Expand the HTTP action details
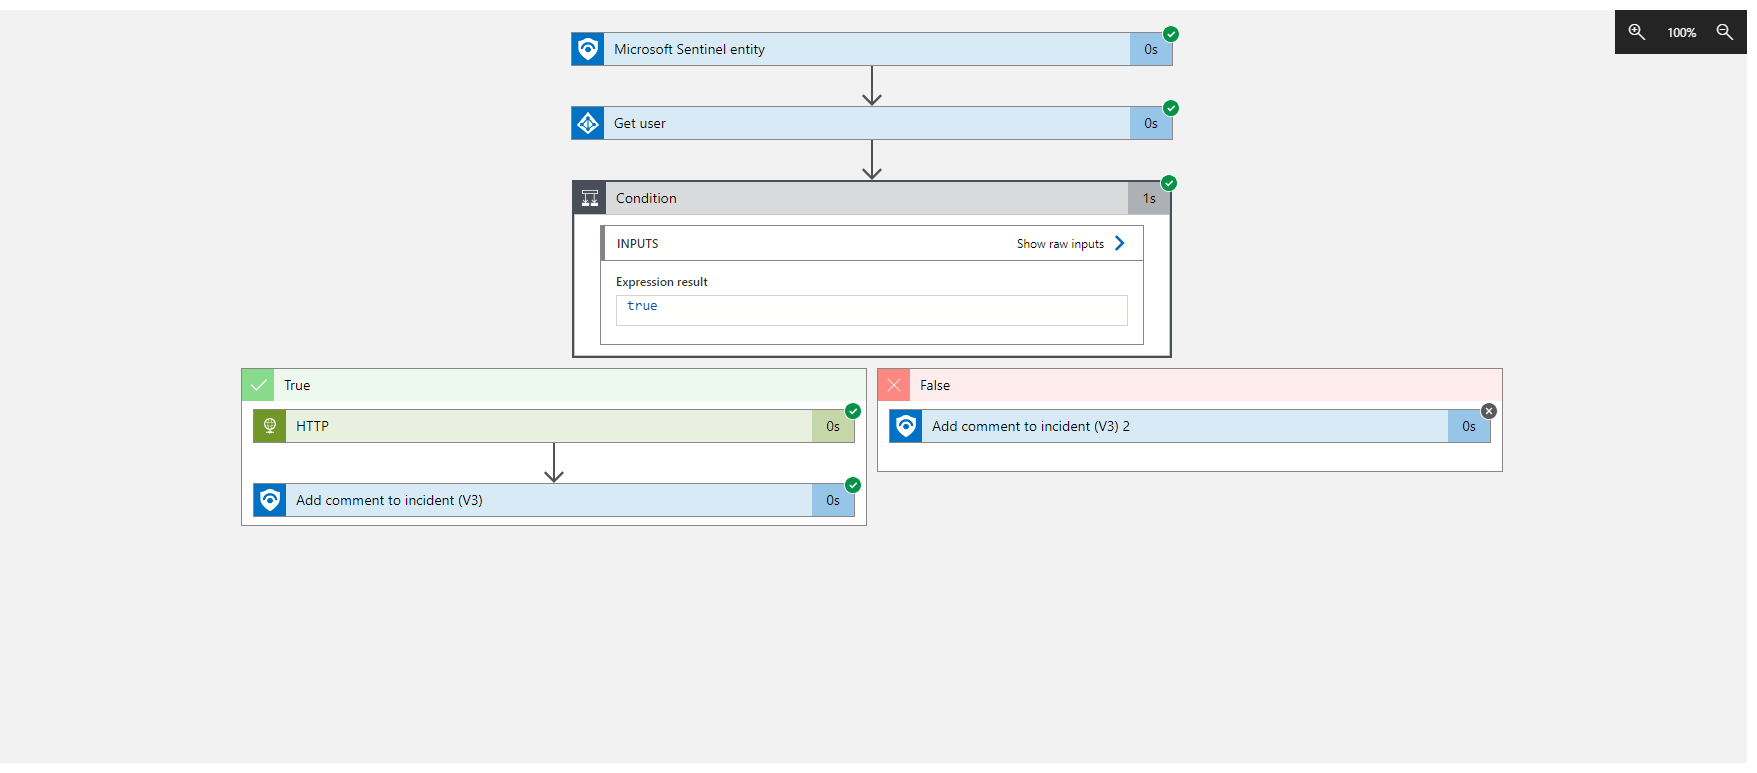 [554, 426]
